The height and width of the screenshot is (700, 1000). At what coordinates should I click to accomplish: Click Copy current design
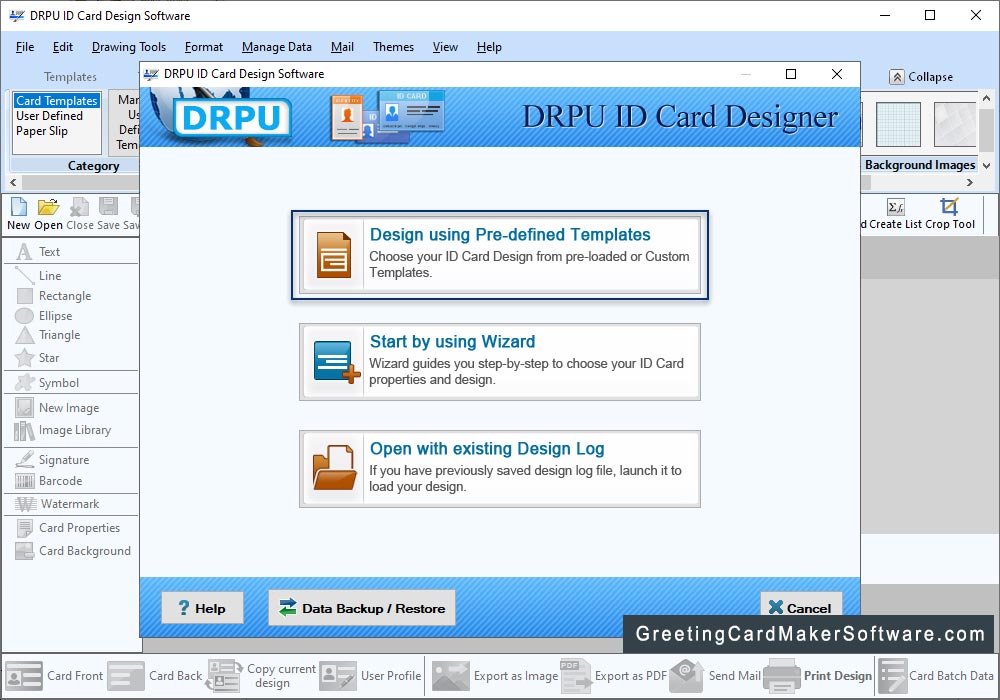[x=261, y=676]
